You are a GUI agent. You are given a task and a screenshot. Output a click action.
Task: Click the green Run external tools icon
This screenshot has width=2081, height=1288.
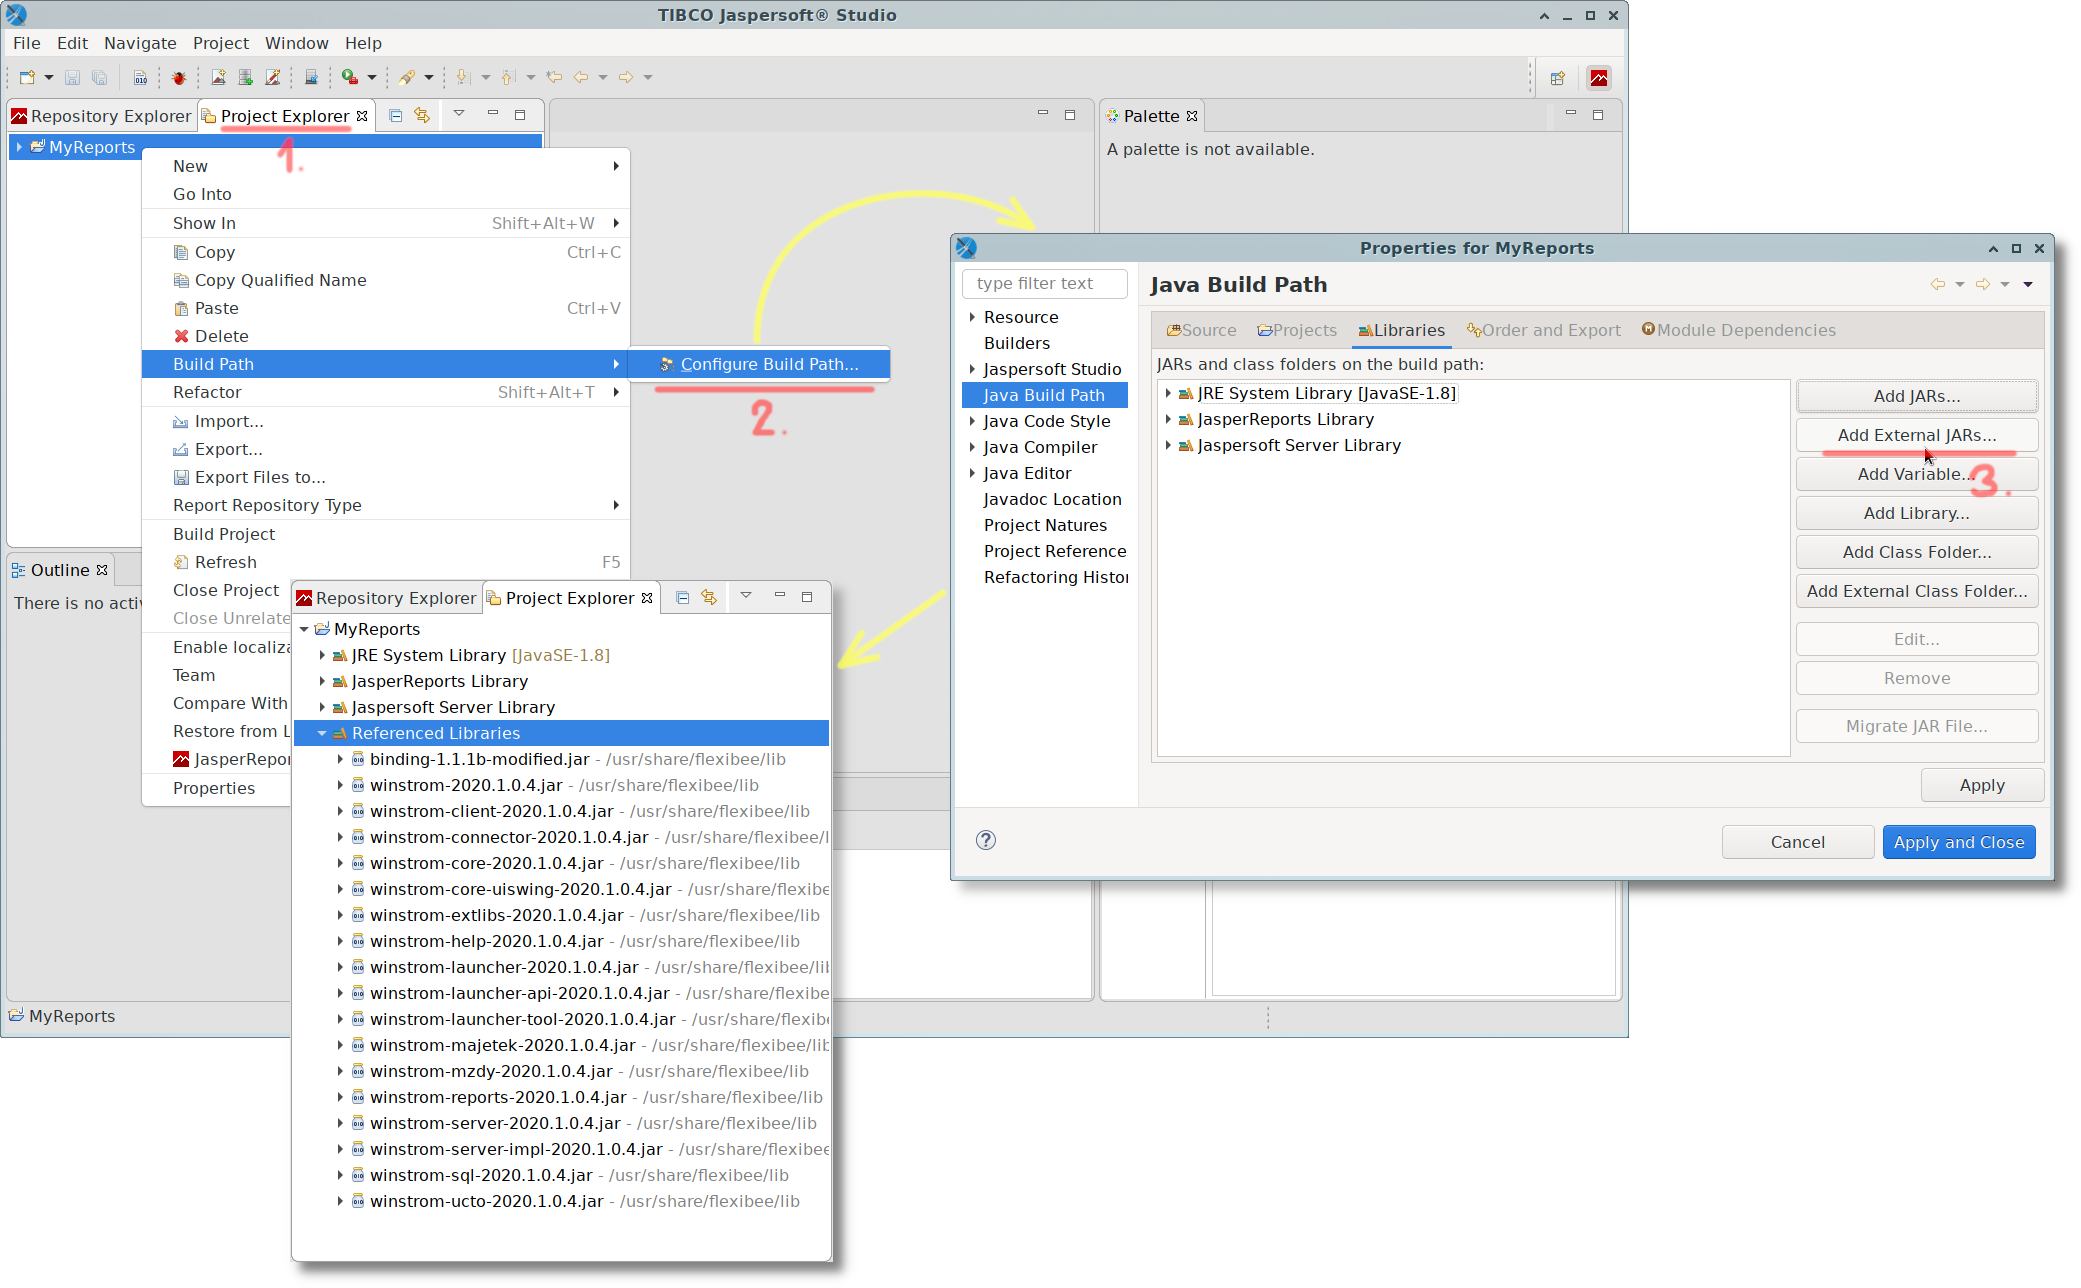click(x=350, y=77)
